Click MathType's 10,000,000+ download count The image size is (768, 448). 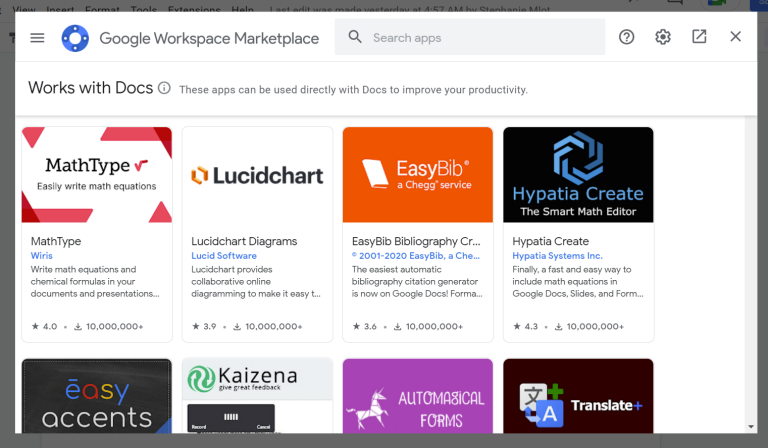click(x=109, y=327)
